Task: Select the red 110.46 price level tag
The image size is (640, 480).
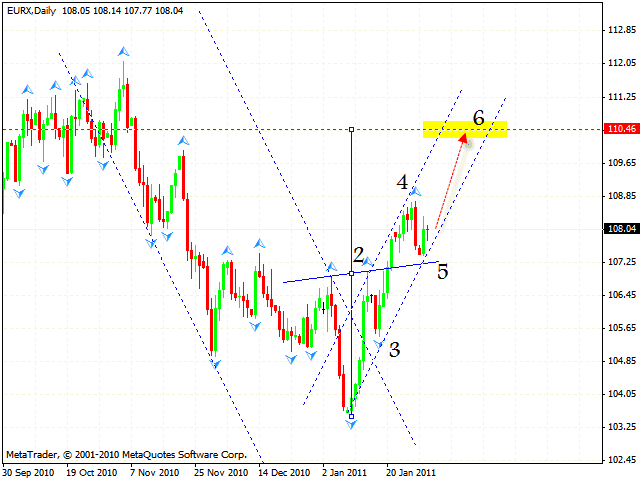Action: (x=621, y=129)
